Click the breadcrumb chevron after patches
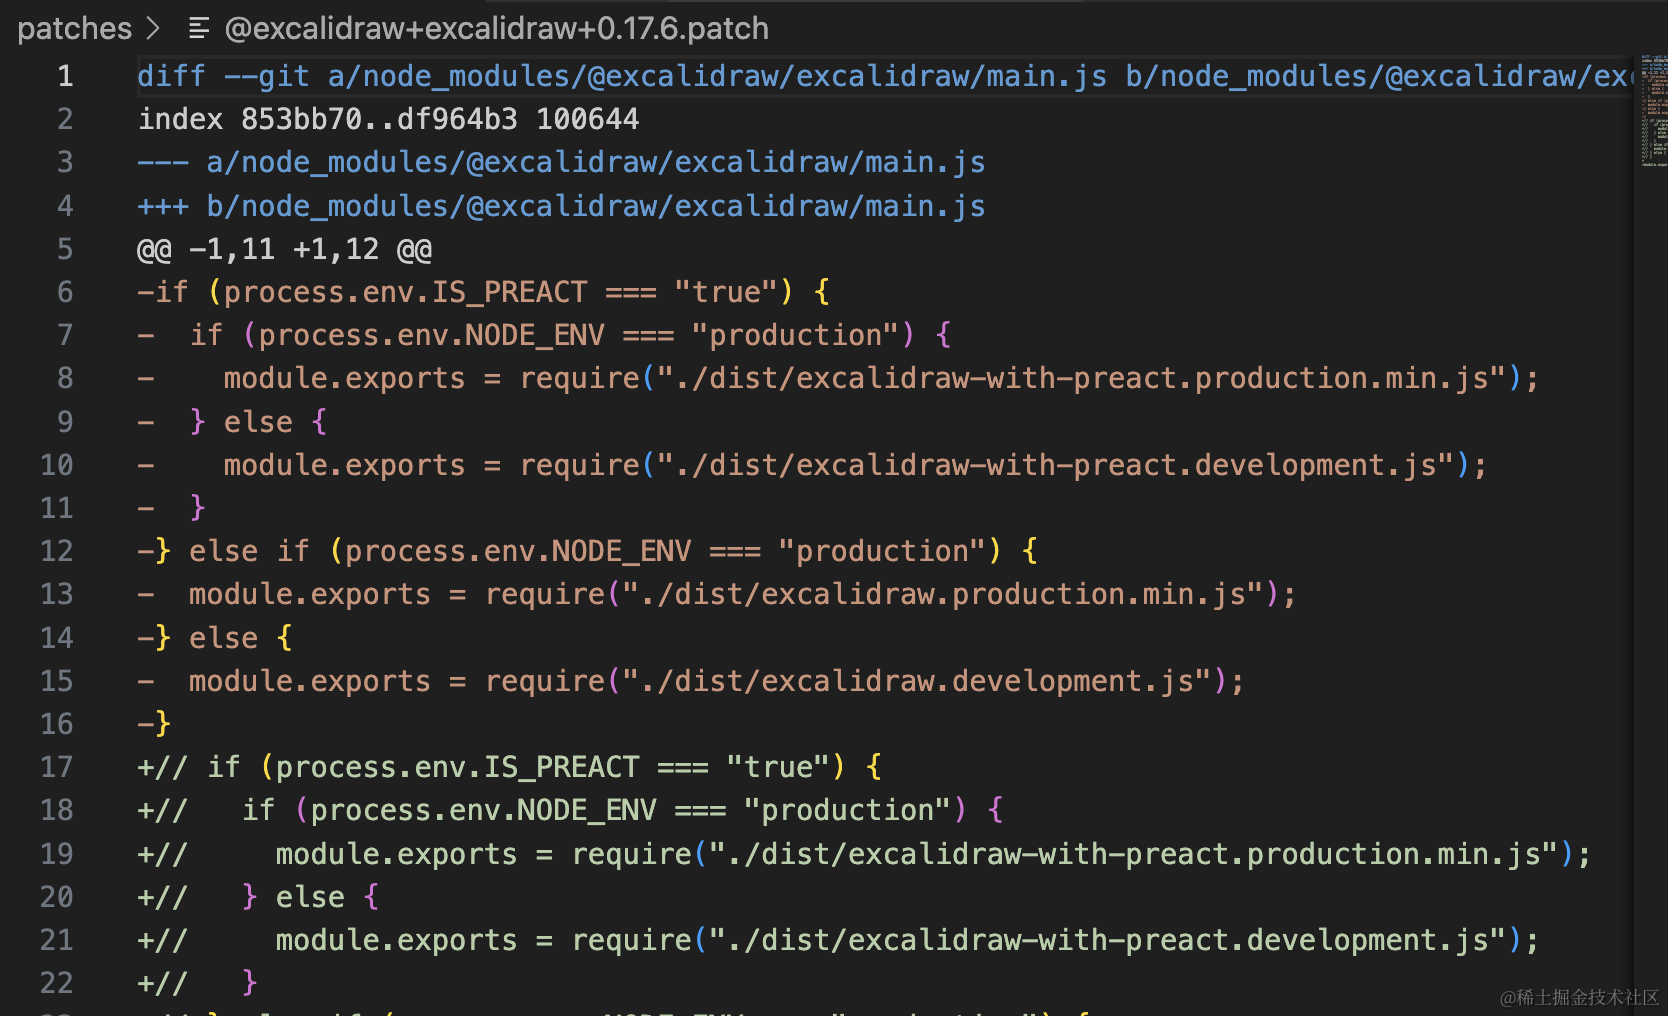This screenshot has height=1016, width=1668. coord(153,28)
